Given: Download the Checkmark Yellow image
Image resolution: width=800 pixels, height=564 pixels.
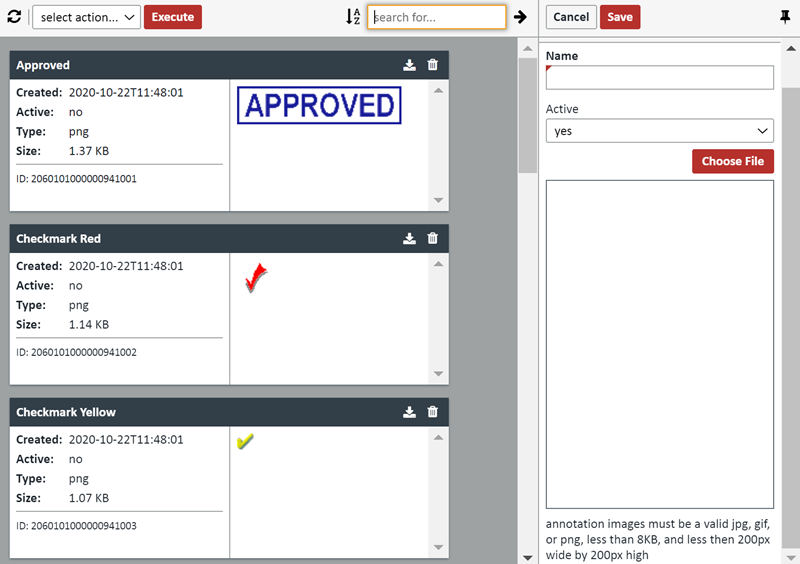Looking at the screenshot, I should coord(409,412).
